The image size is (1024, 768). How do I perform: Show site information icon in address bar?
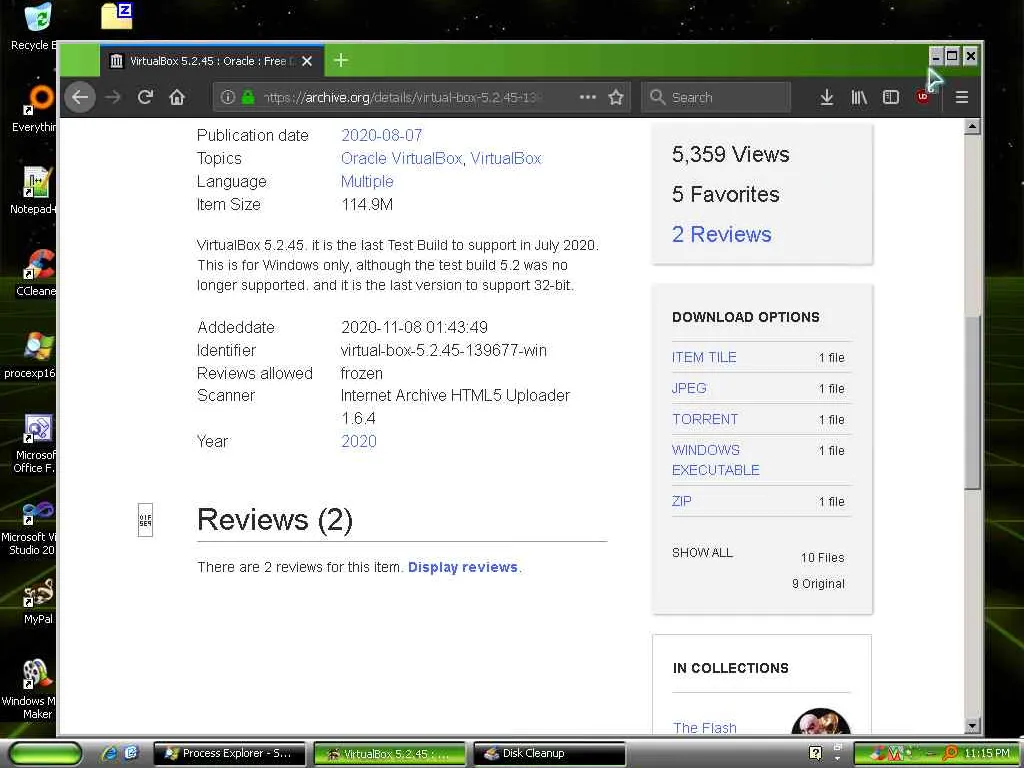point(227,97)
